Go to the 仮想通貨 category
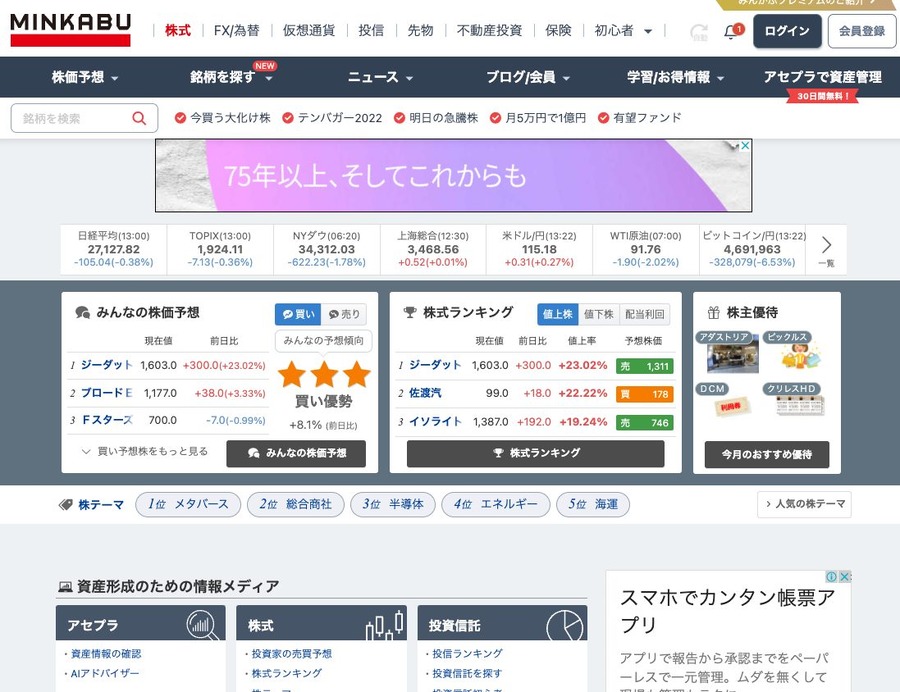Image resolution: width=900 pixels, height=692 pixels. (x=309, y=30)
